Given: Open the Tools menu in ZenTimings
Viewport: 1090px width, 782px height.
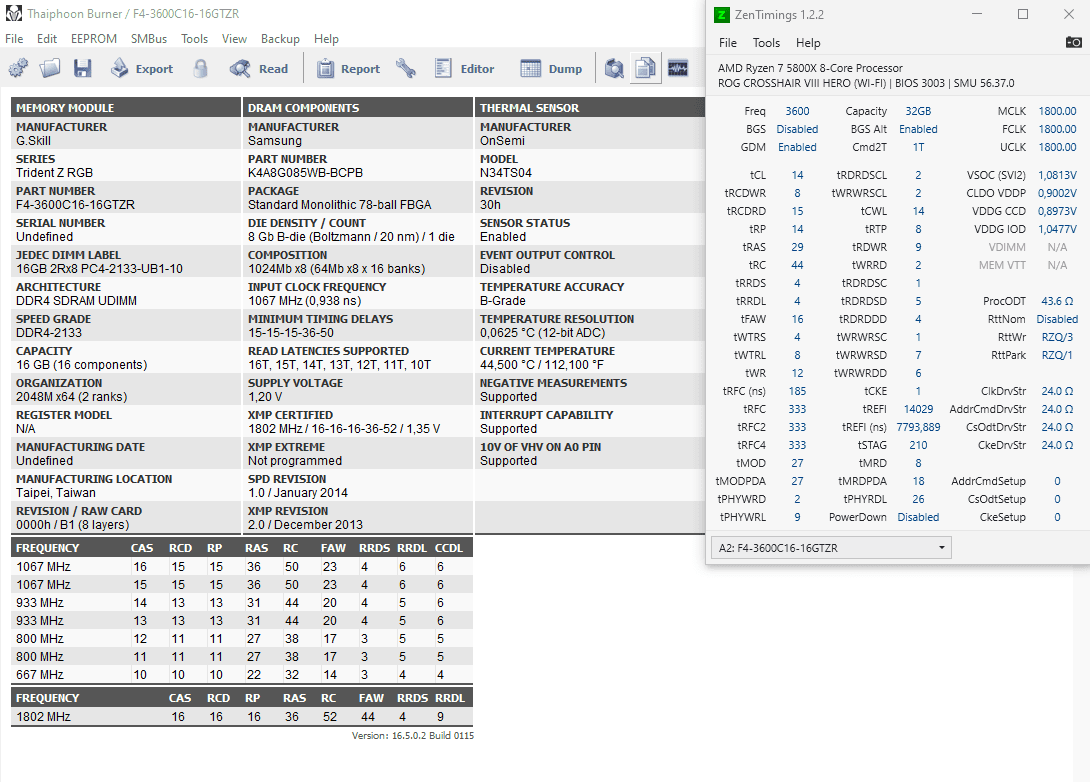Looking at the screenshot, I should 766,43.
